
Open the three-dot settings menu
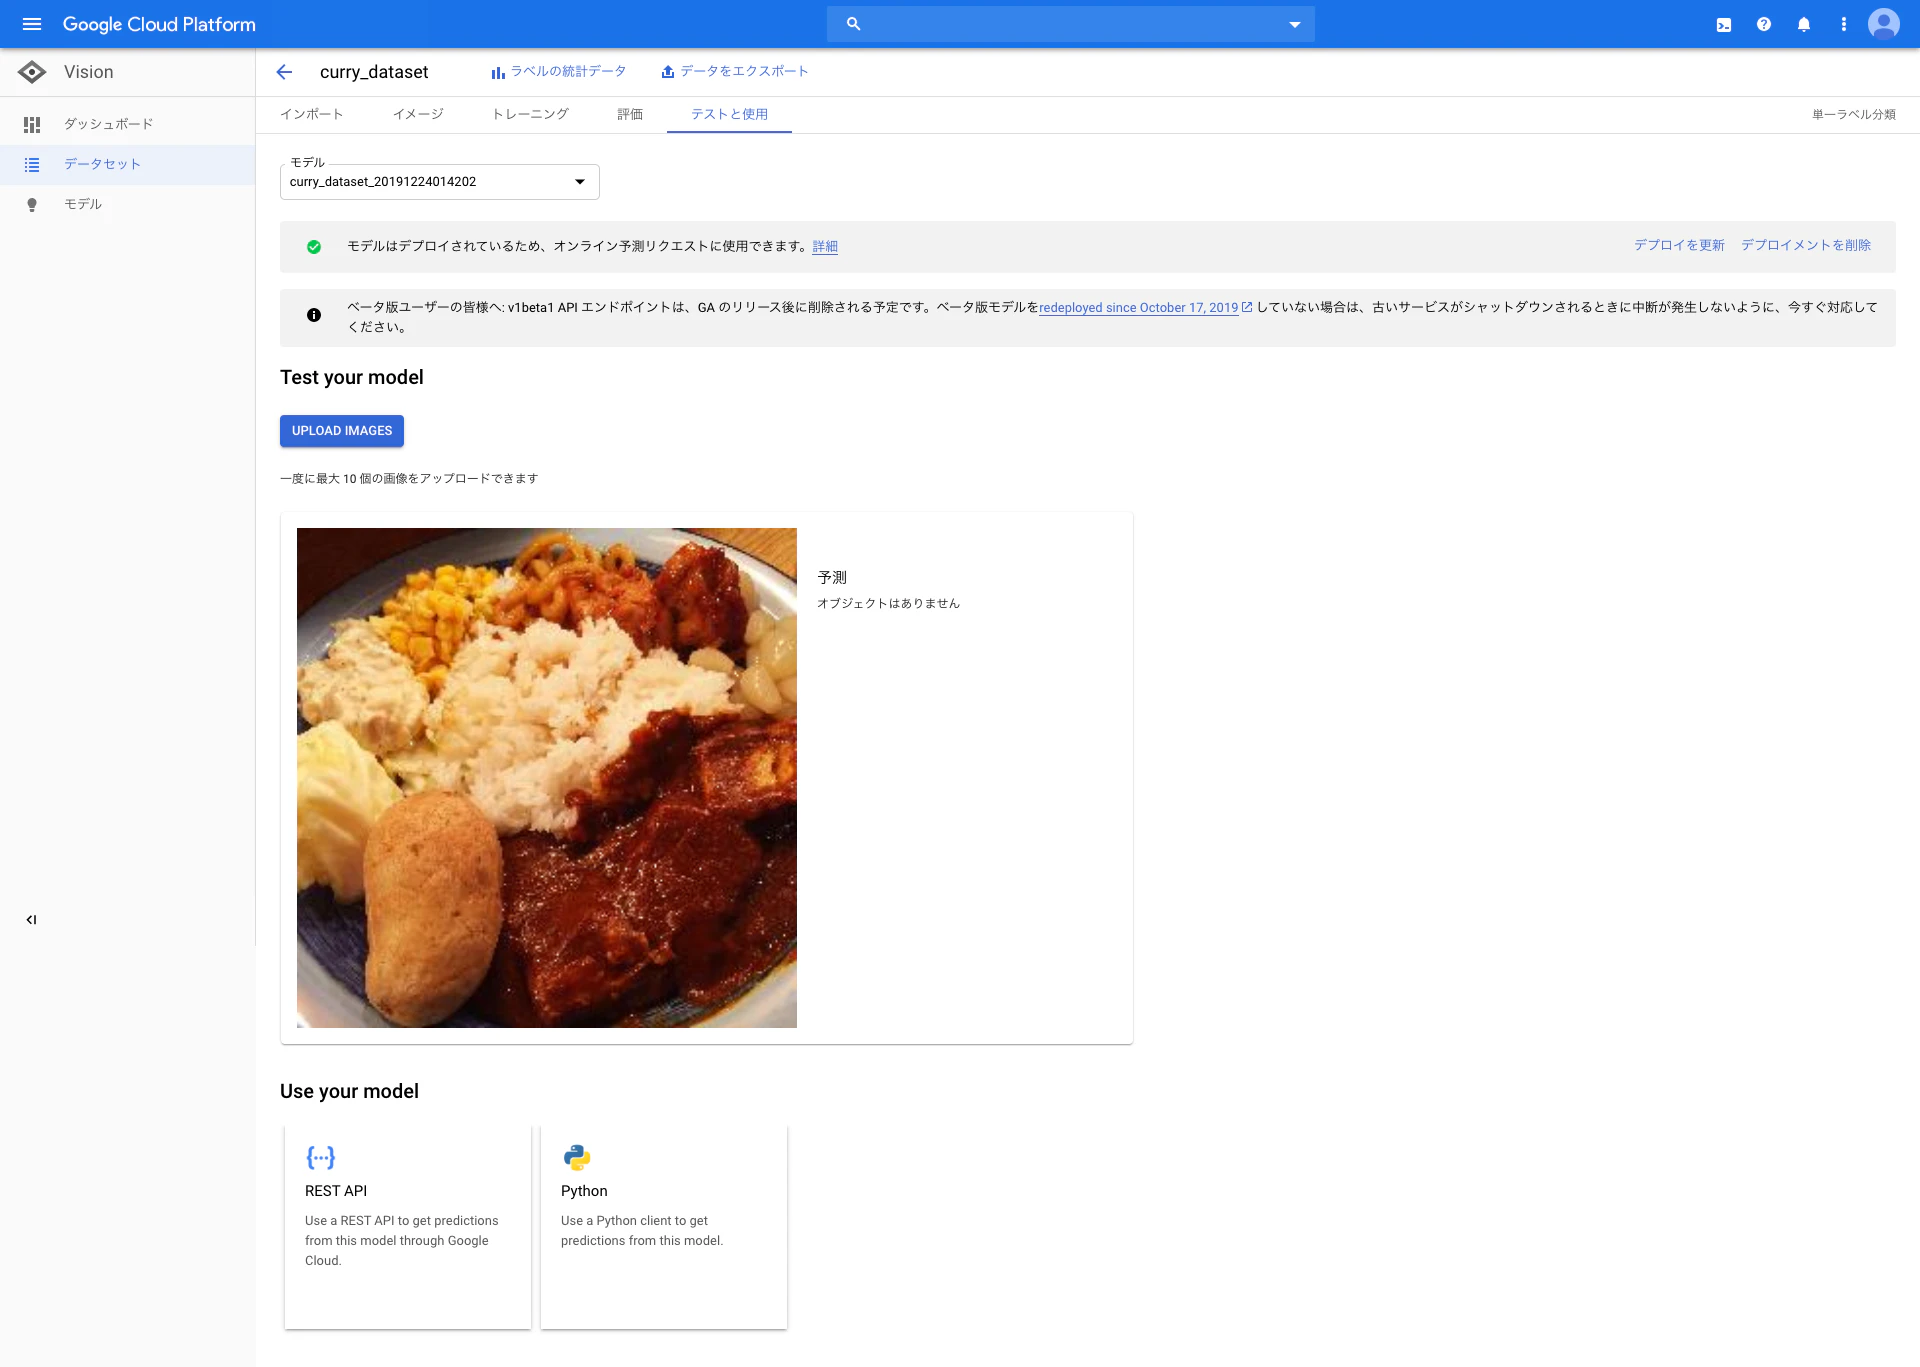[1844, 25]
